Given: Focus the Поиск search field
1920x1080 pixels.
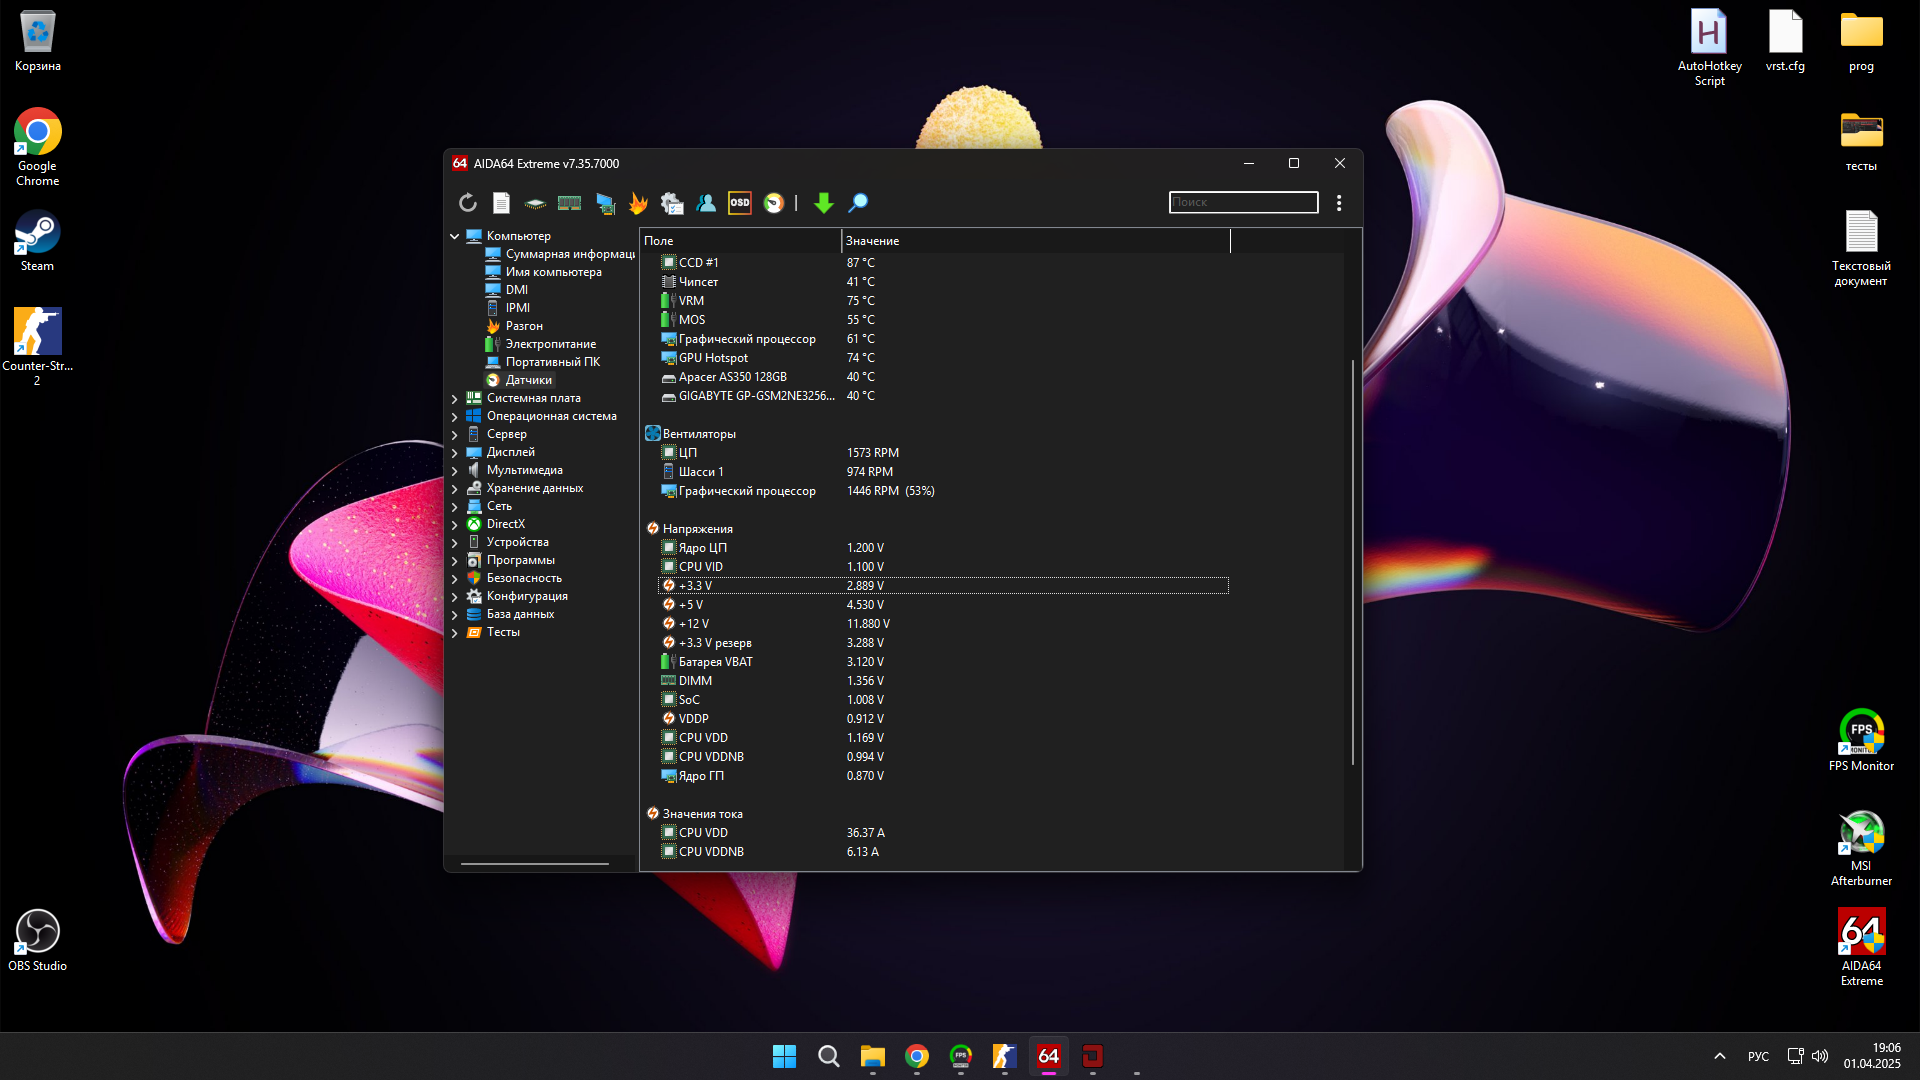Looking at the screenshot, I should tap(1244, 202).
